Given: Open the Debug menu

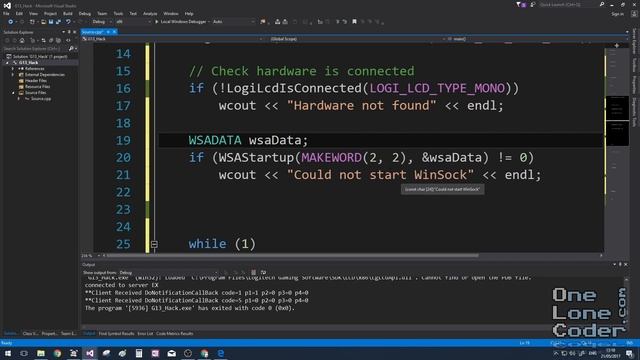Looking at the screenshot, I should point(85,13).
